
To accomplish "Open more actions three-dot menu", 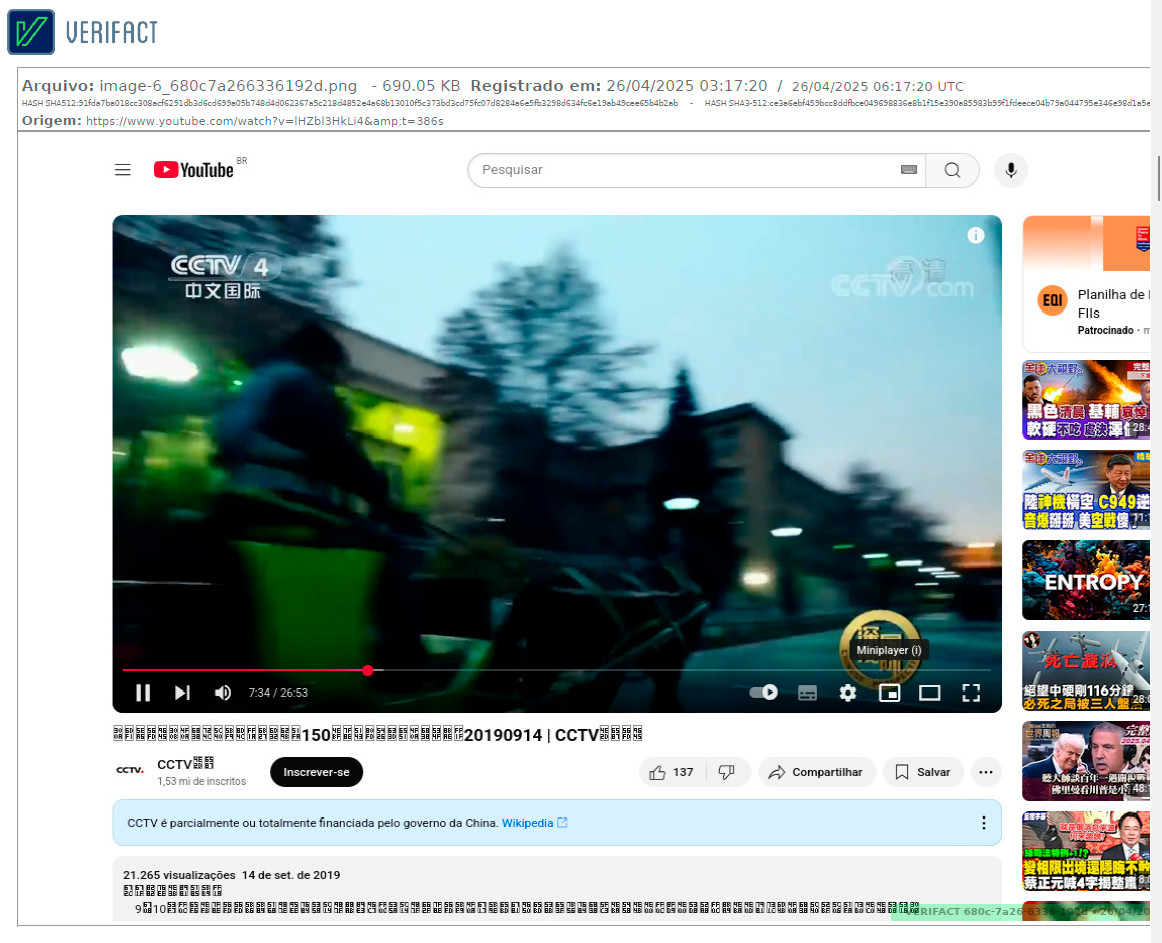I will point(986,772).
